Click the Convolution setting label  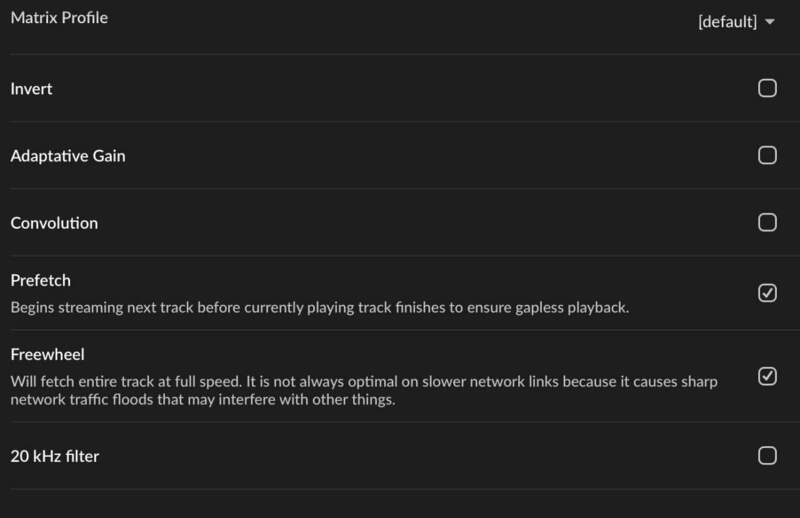click(x=54, y=223)
